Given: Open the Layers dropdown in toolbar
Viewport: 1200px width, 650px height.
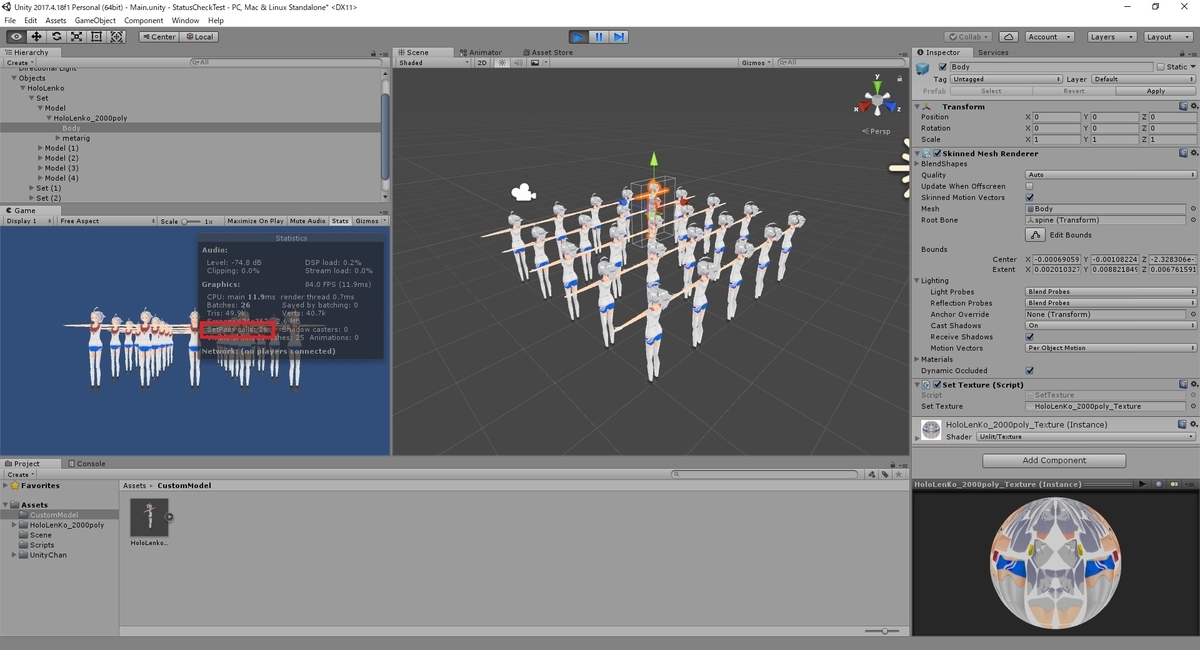Looking at the screenshot, I should point(1110,37).
